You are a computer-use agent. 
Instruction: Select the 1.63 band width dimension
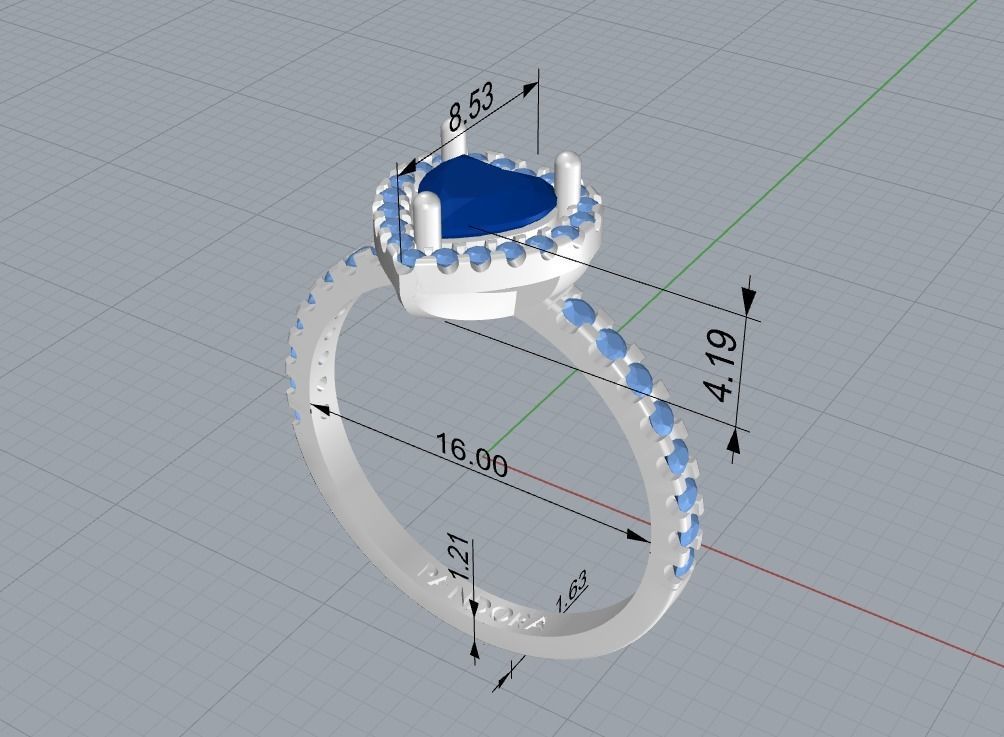click(x=572, y=592)
